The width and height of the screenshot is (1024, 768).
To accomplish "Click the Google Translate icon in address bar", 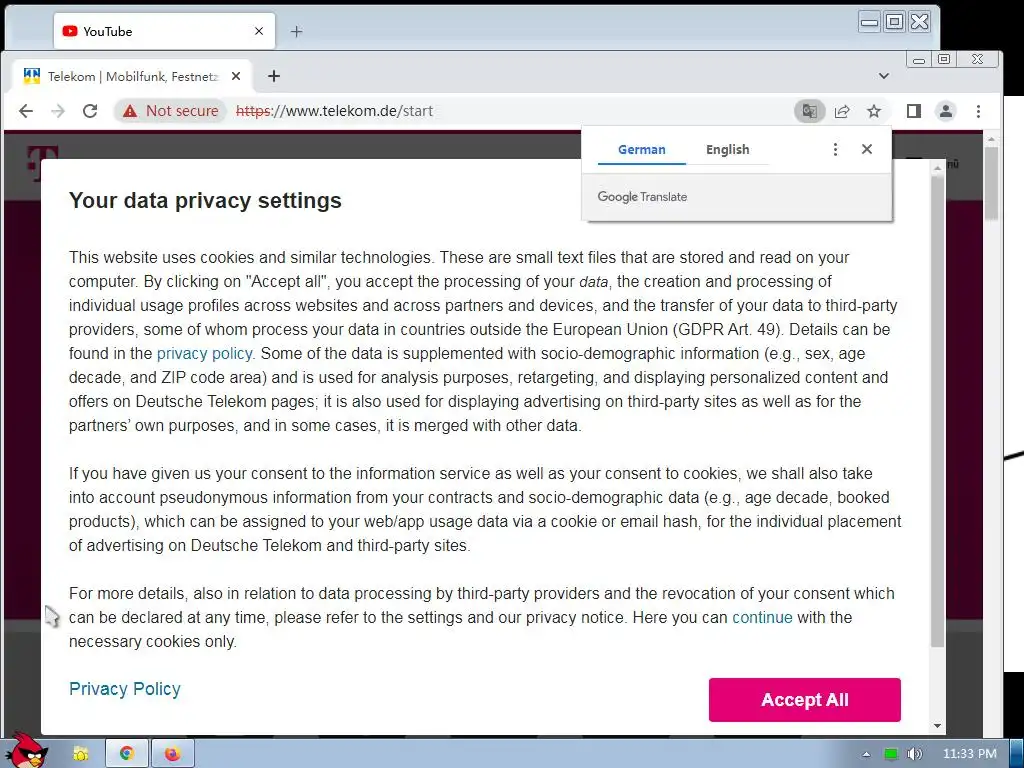I will [x=809, y=111].
